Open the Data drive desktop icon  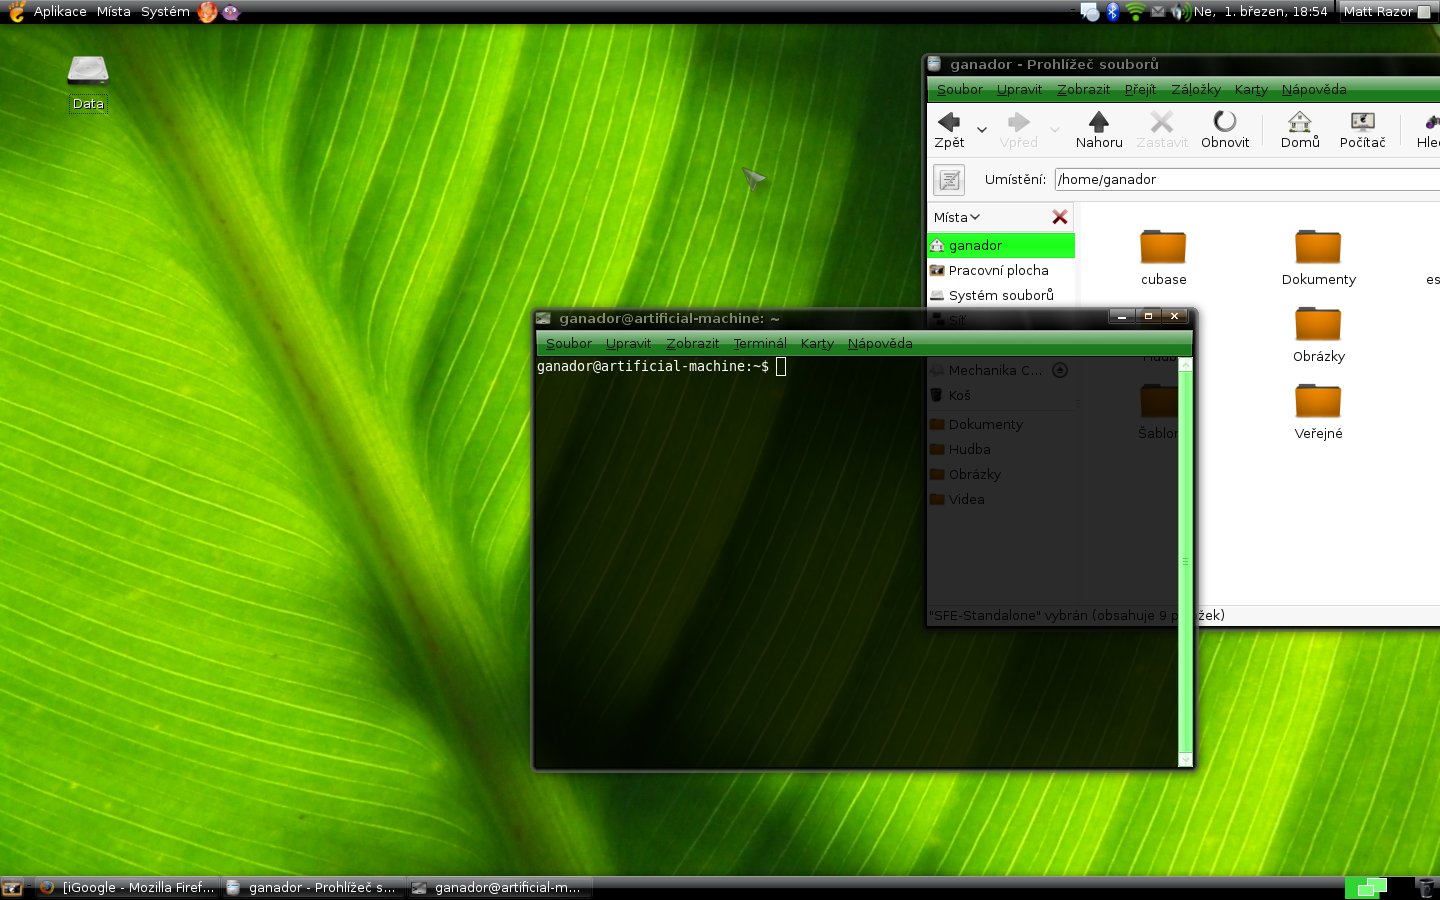coord(88,70)
